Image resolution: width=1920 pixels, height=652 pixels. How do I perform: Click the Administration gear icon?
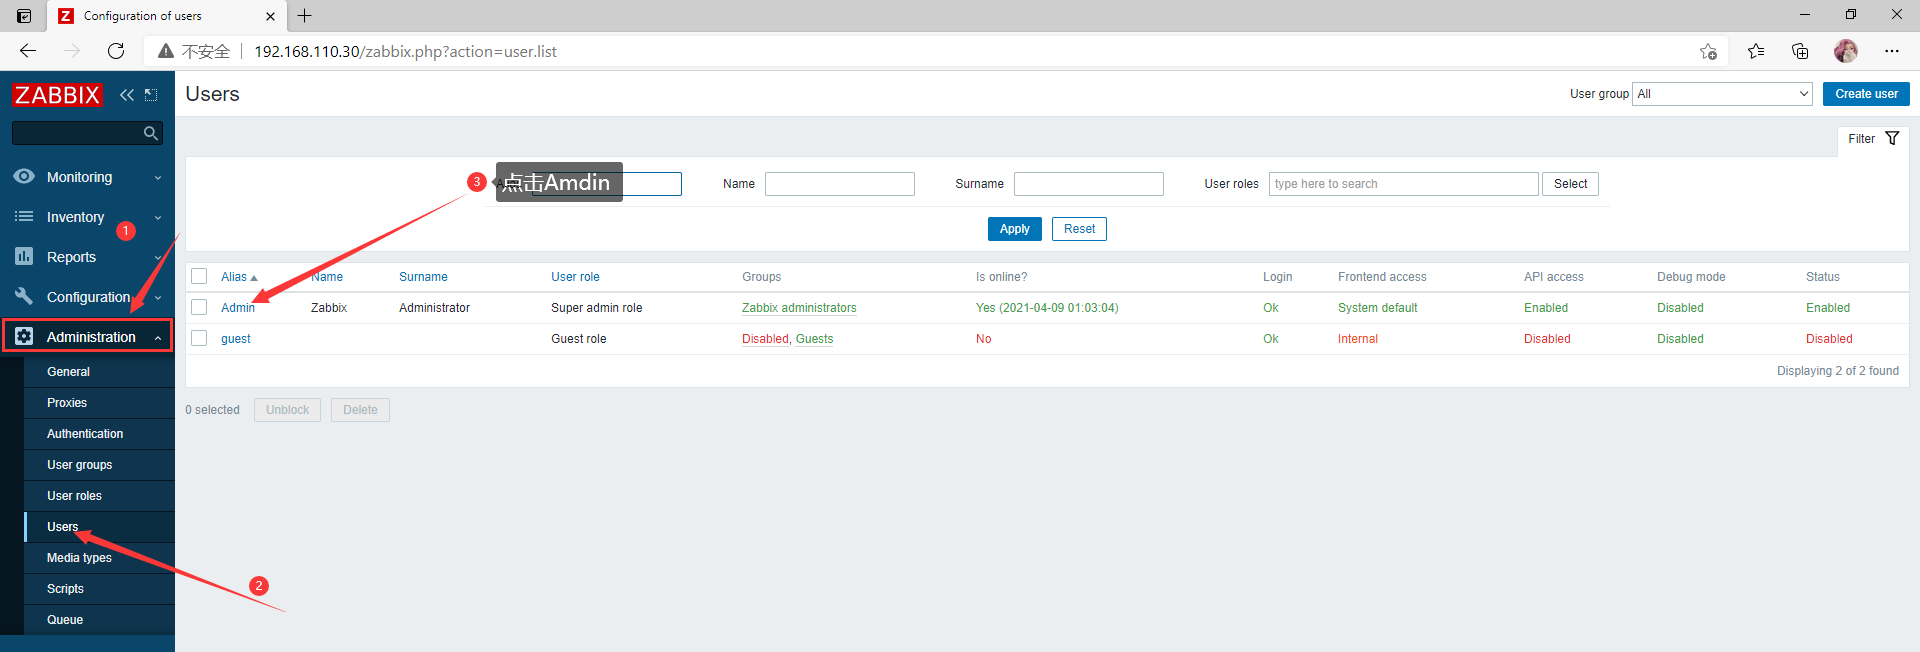[24, 337]
